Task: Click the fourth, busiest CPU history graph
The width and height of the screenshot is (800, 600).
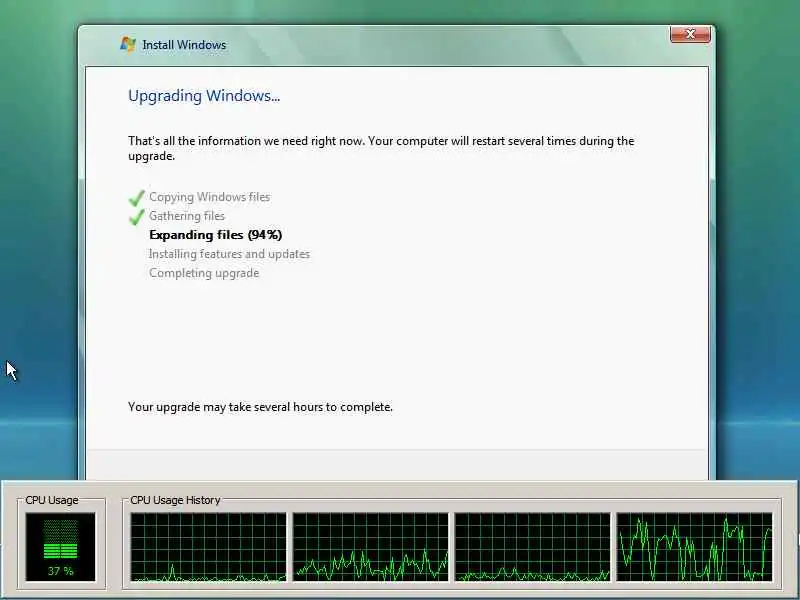Action: click(694, 547)
